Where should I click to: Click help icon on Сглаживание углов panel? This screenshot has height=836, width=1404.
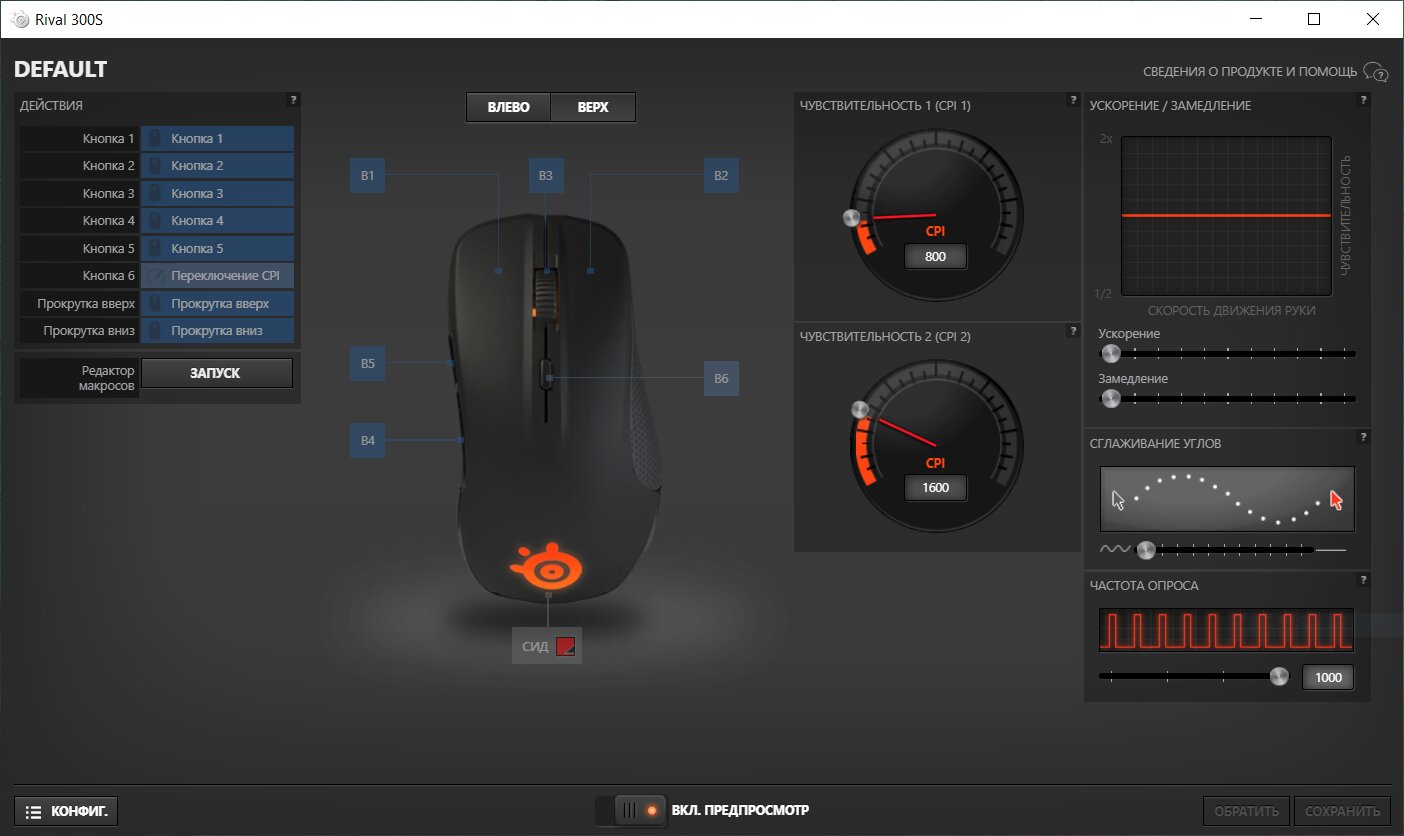click(1364, 438)
